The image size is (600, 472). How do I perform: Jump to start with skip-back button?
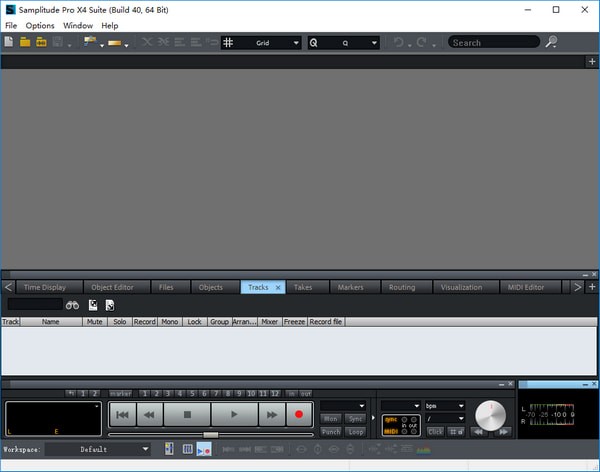pyautogui.click(x=122, y=415)
